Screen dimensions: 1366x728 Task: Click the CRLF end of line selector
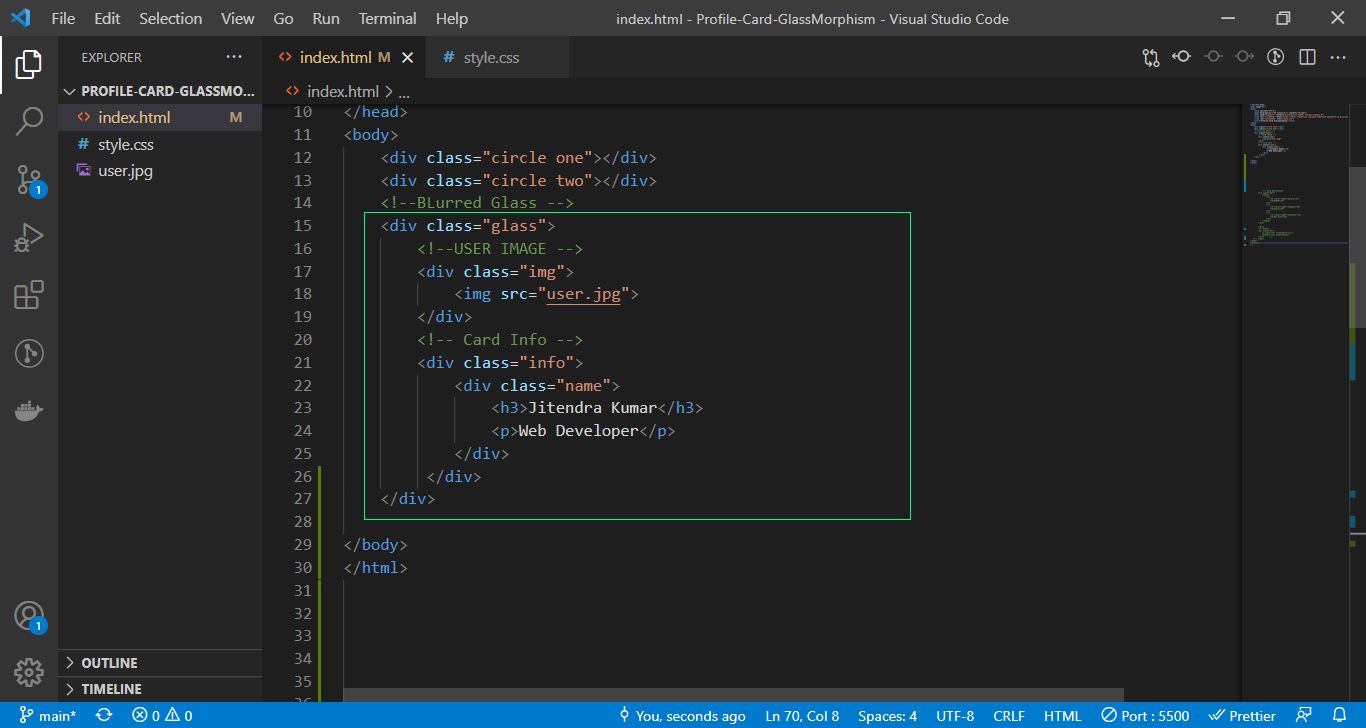pos(1009,716)
